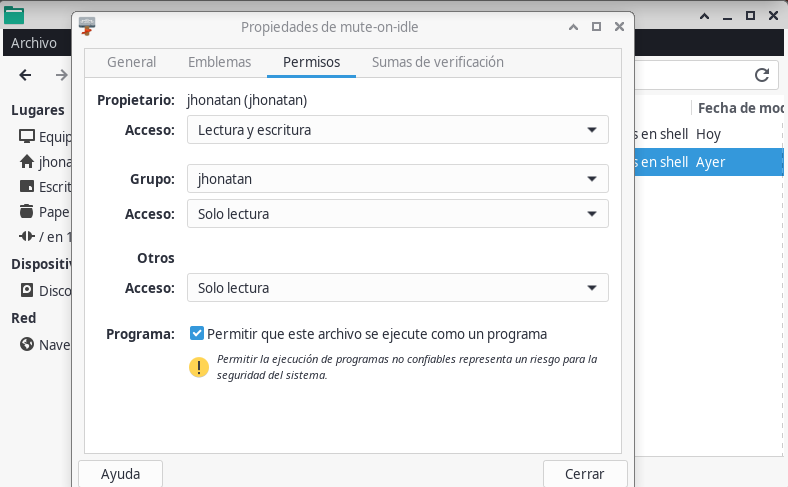Open the Grupo jhonatan dropdown
Image resolution: width=788 pixels, height=487 pixels.
click(x=398, y=178)
